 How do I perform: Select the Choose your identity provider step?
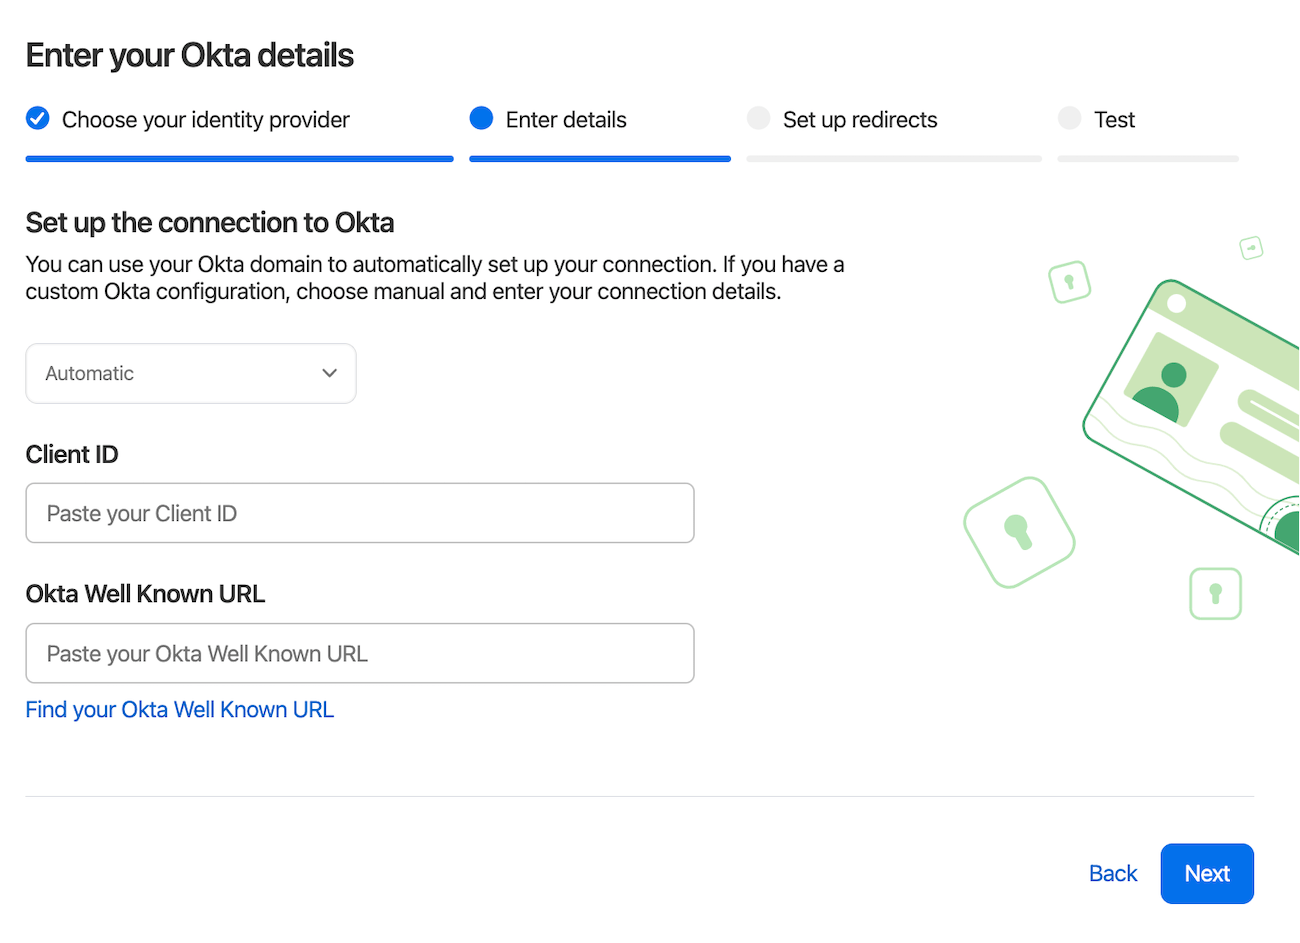click(205, 119)
